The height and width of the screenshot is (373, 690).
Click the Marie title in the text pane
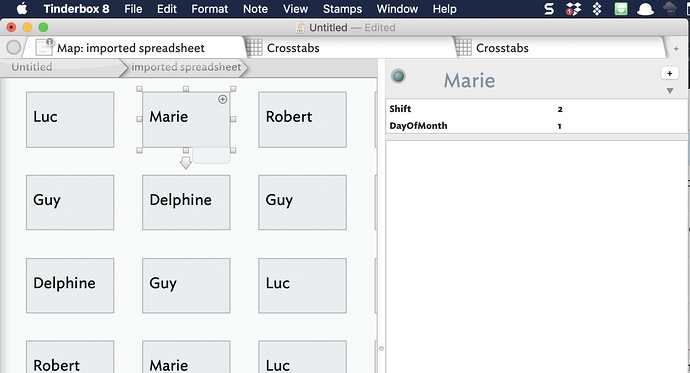point(469,80)
